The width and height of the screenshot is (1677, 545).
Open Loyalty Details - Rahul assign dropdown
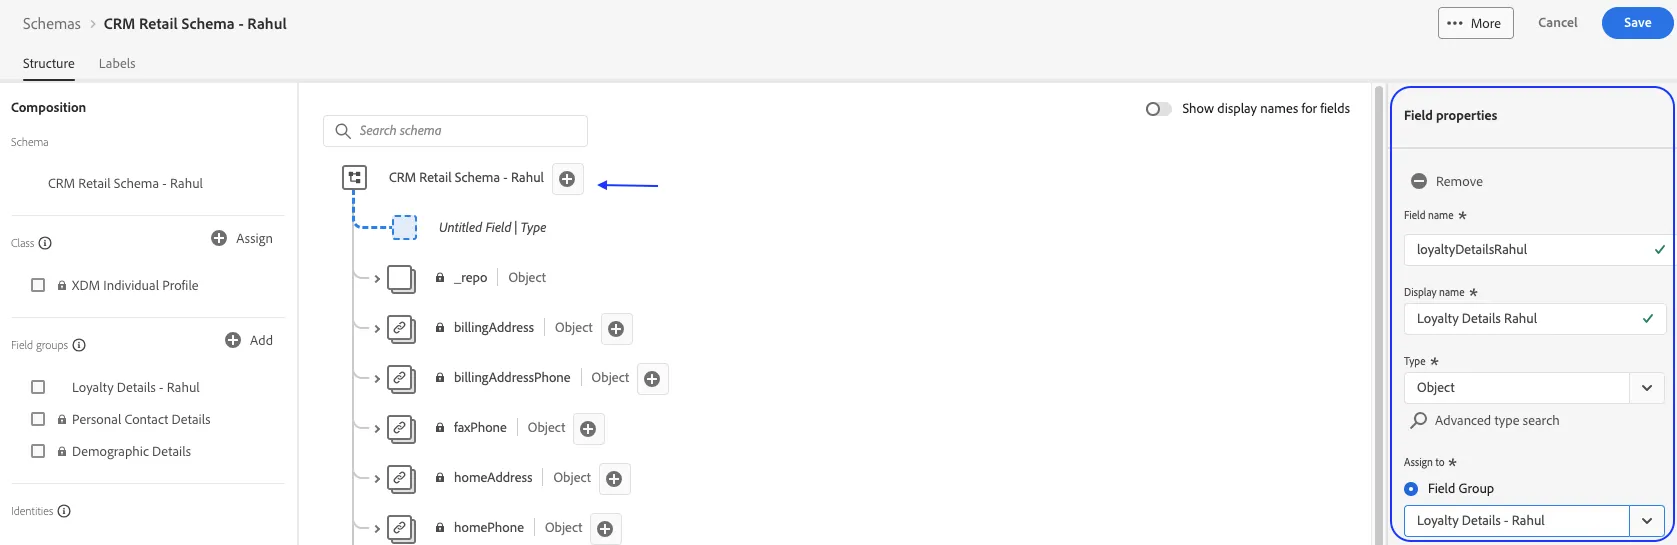pos(1534,521)
